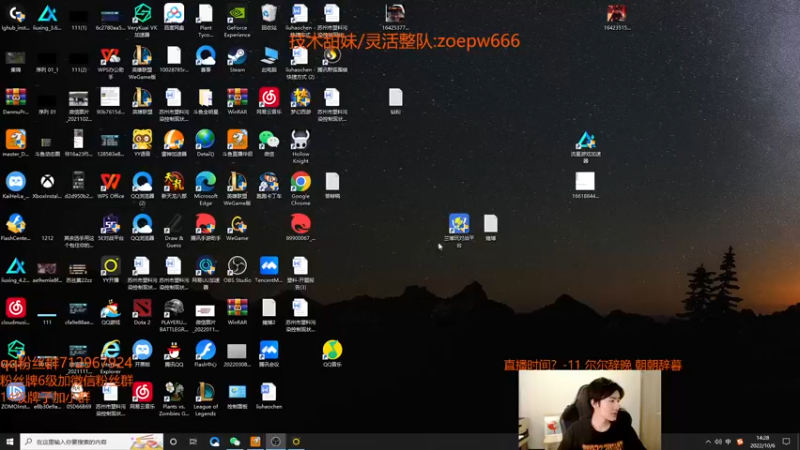The width and height of the screenshot is (800, 450).
Task: Open the Internet Explorer shortcut
Action: (110, 357)
